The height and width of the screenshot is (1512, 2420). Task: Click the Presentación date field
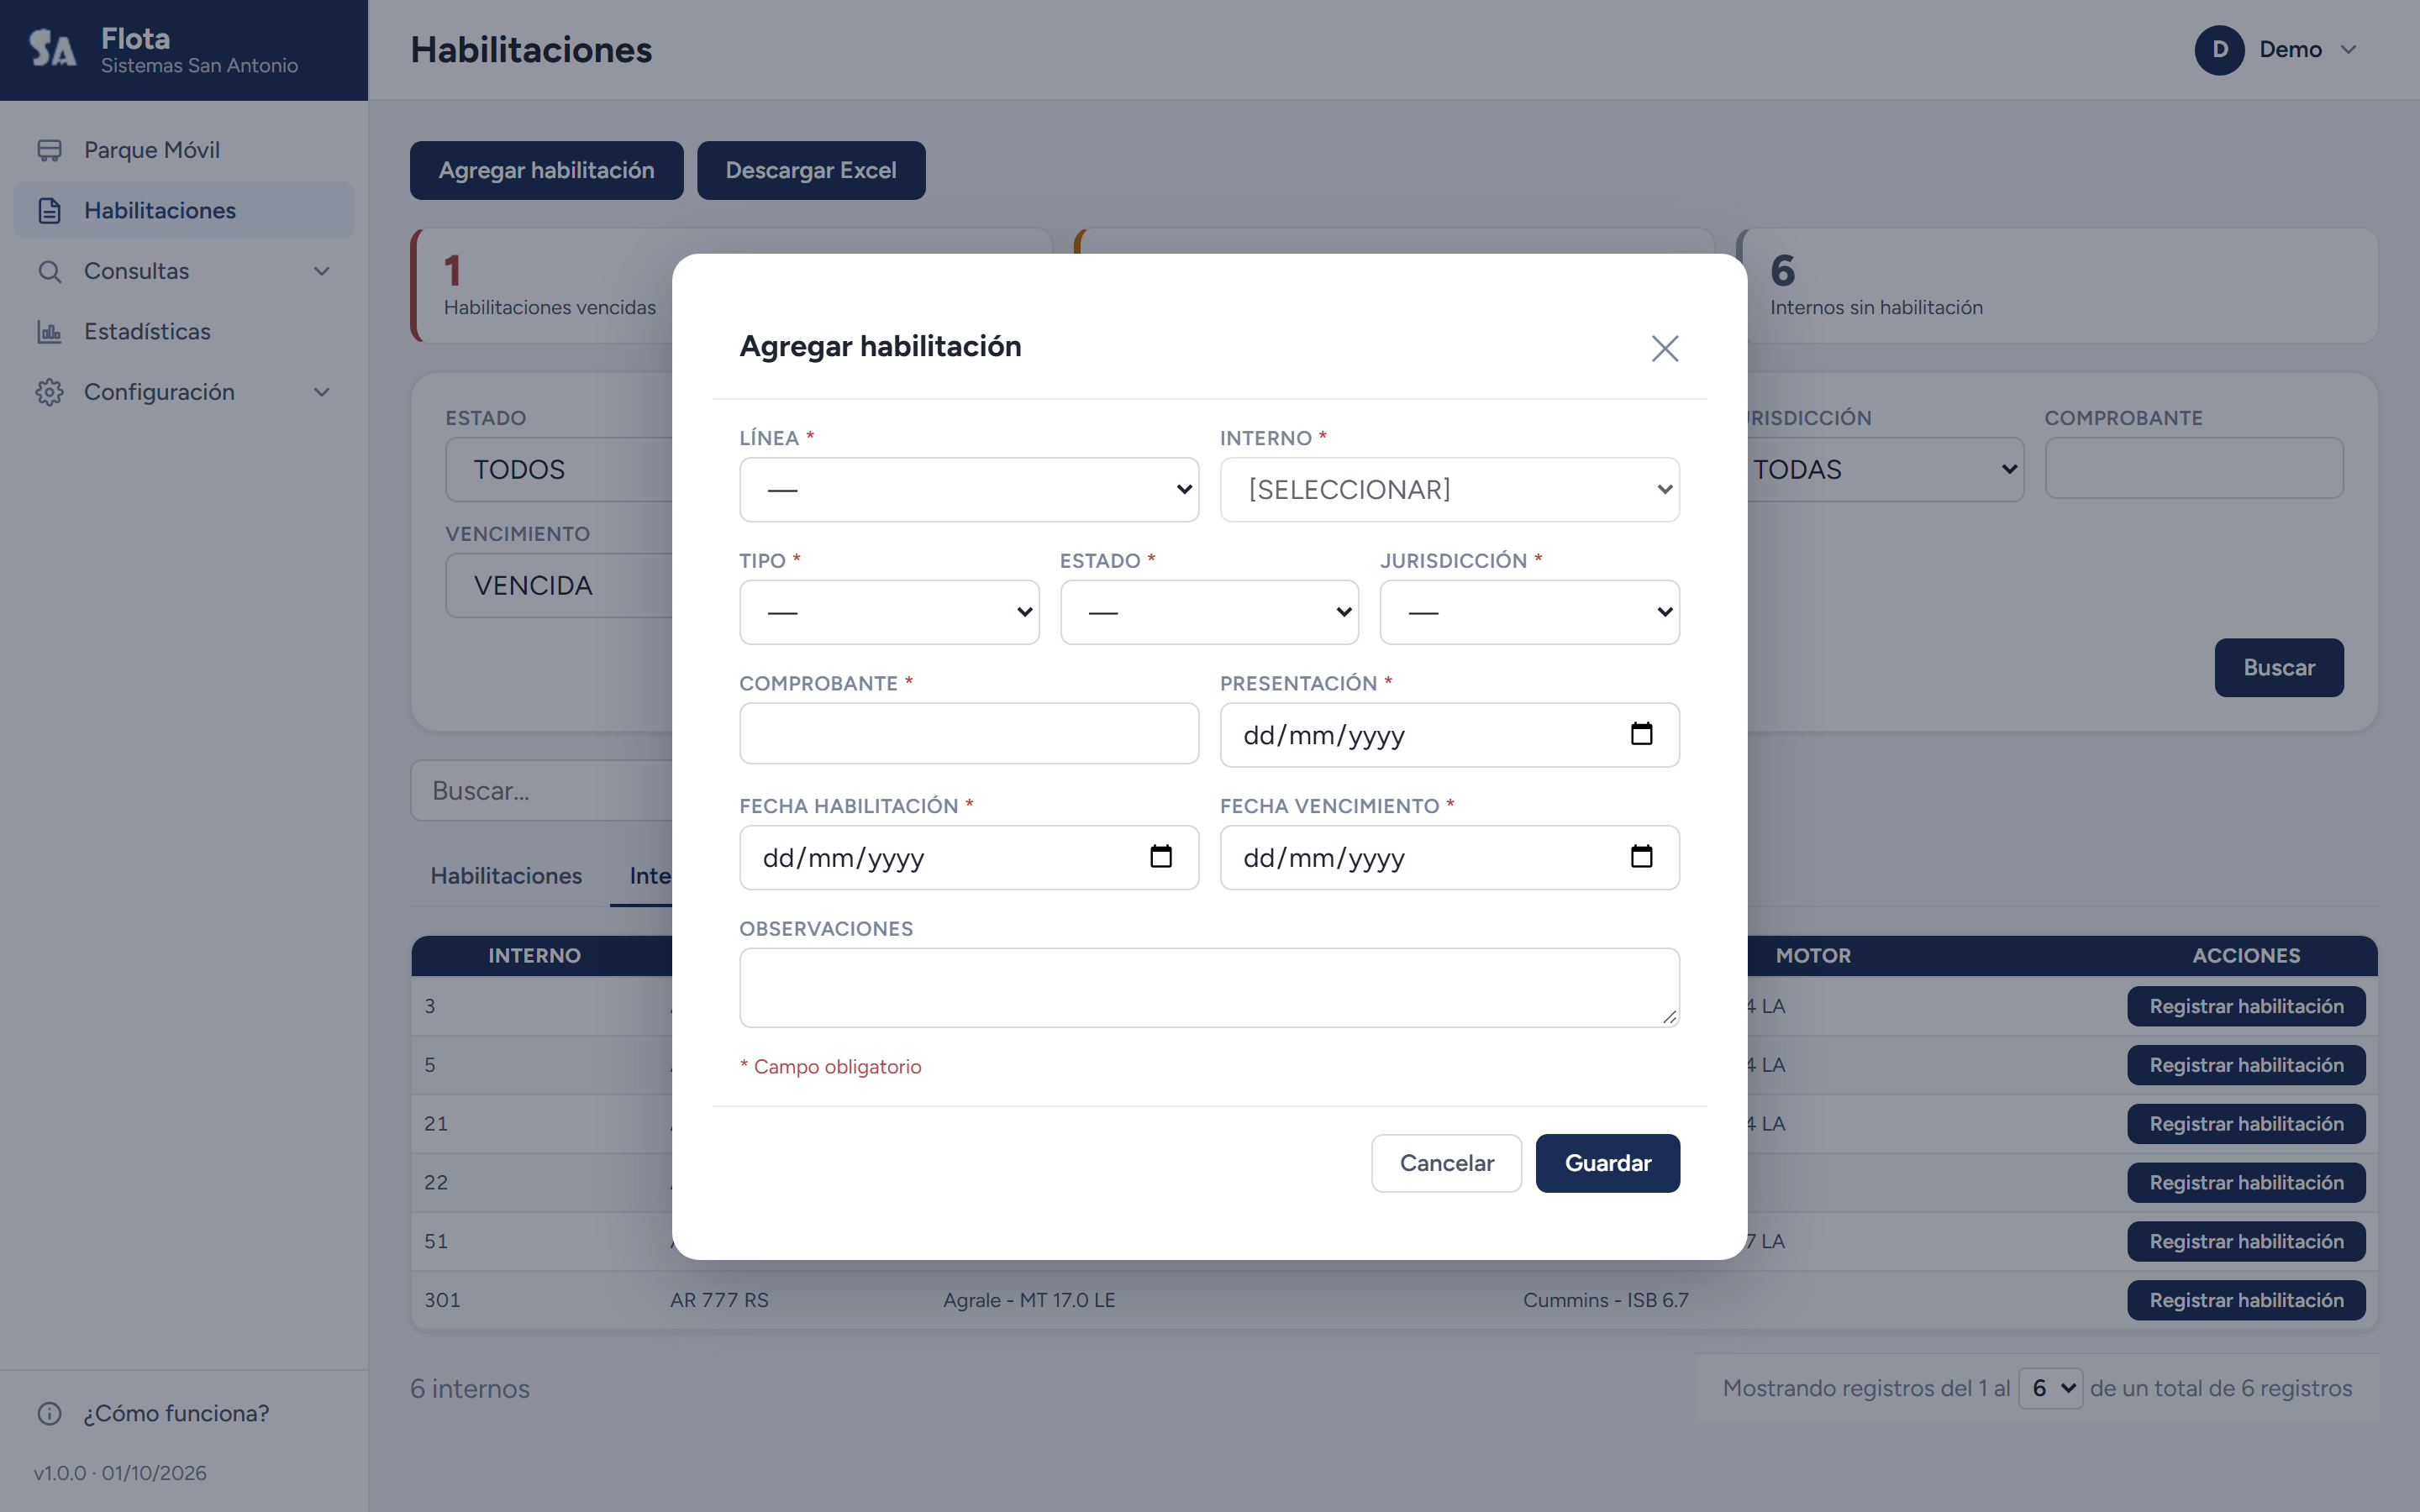(x=1449, y=735)
